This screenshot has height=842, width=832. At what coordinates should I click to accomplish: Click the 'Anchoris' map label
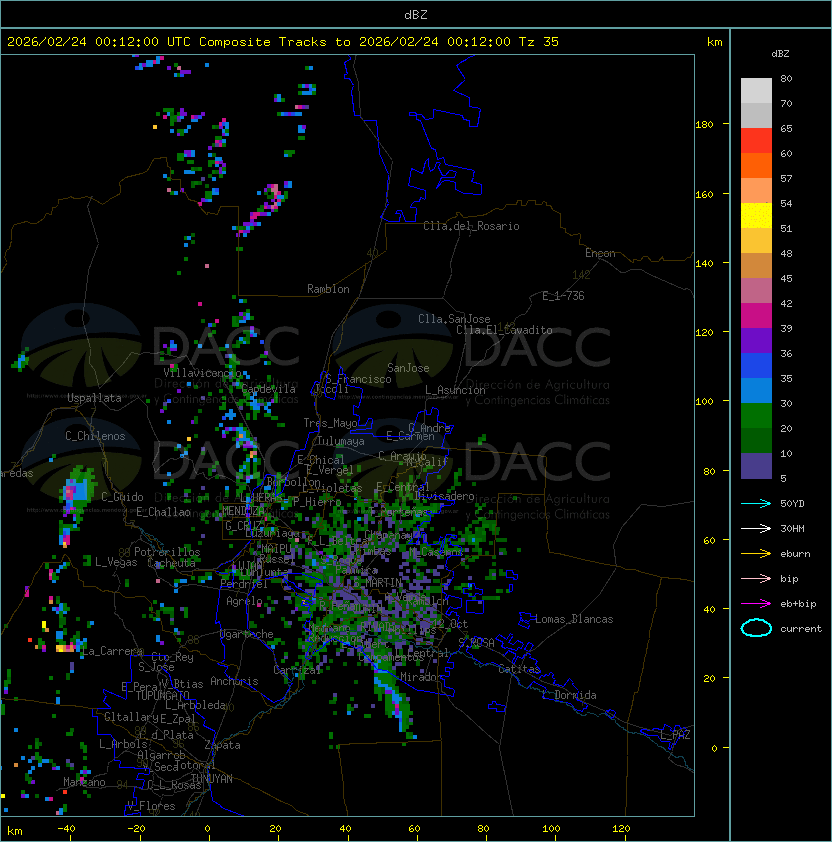(234, 681)
